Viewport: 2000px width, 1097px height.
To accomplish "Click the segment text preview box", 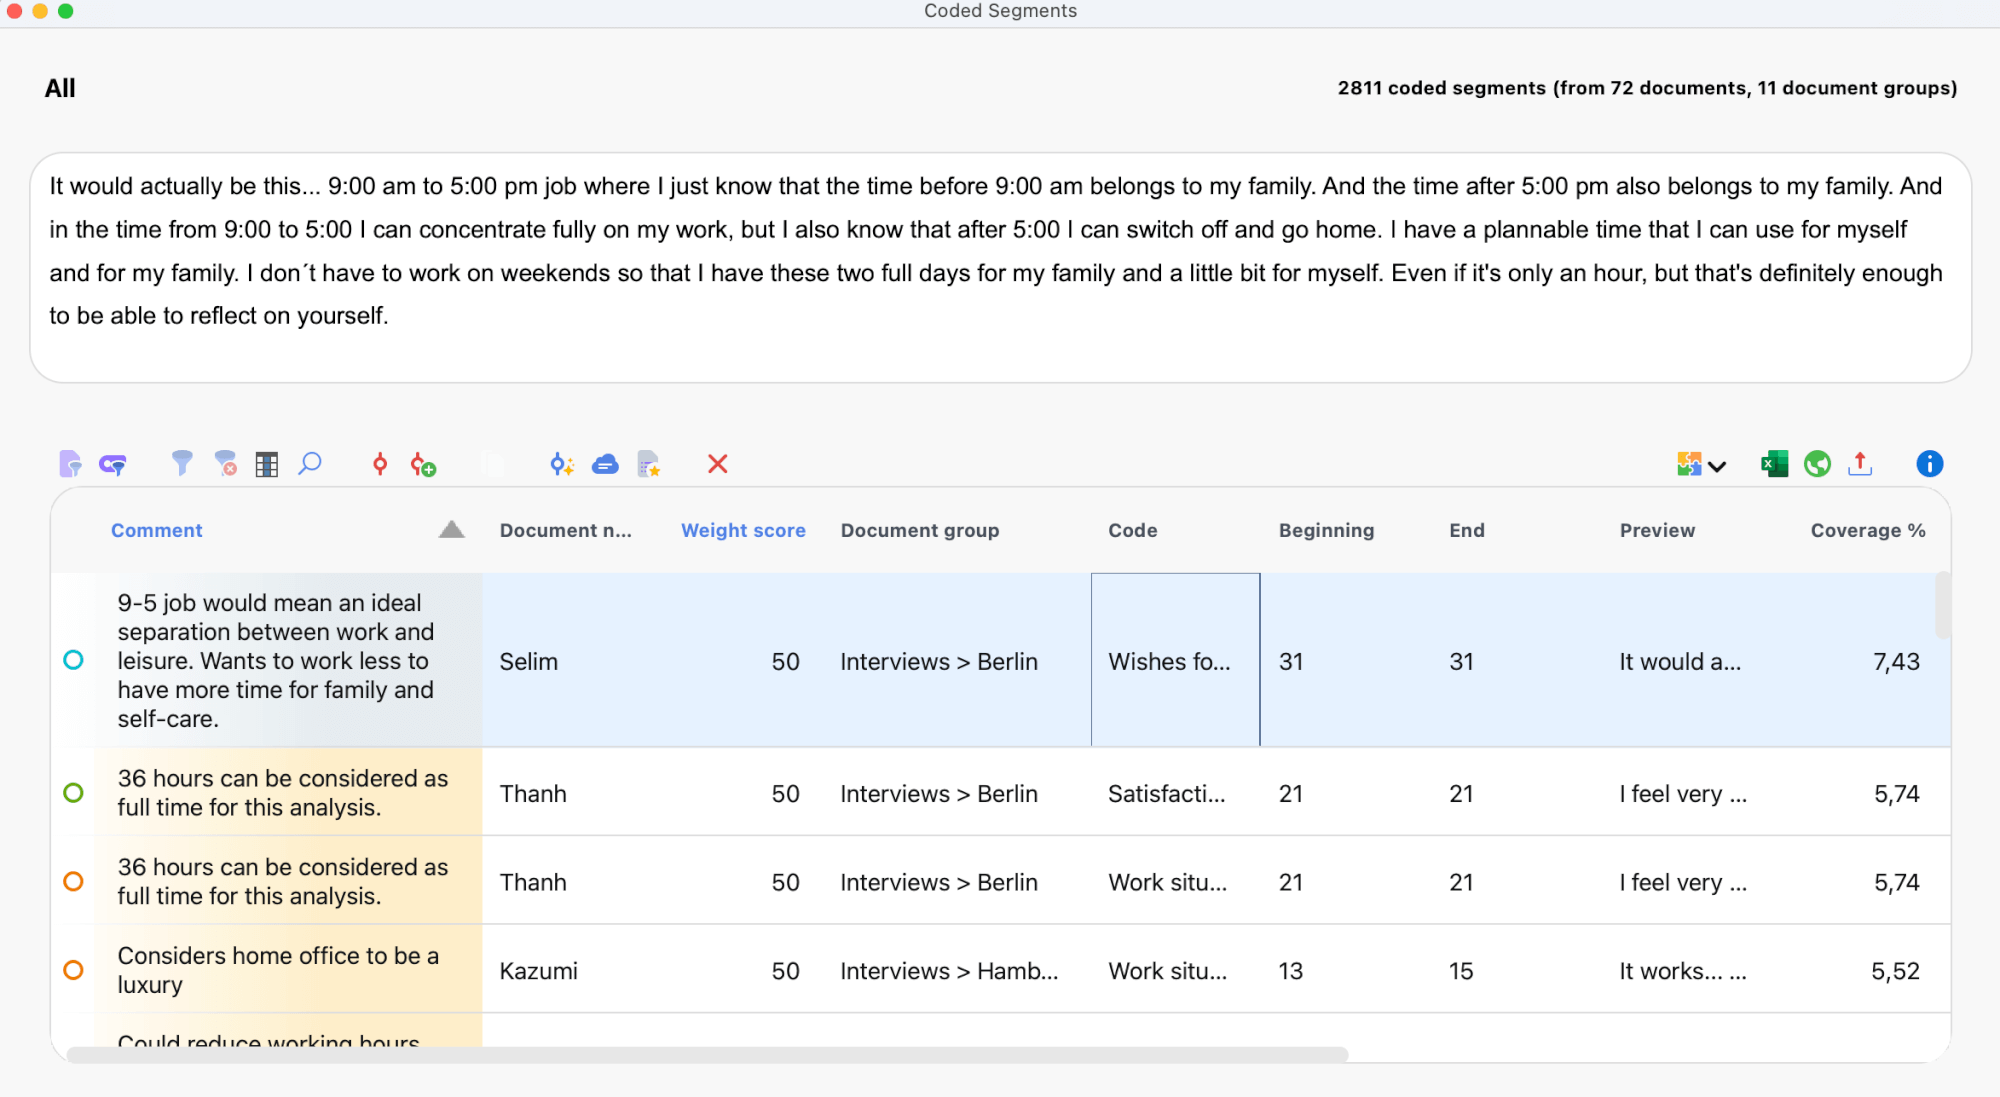I will point(1000,267).
